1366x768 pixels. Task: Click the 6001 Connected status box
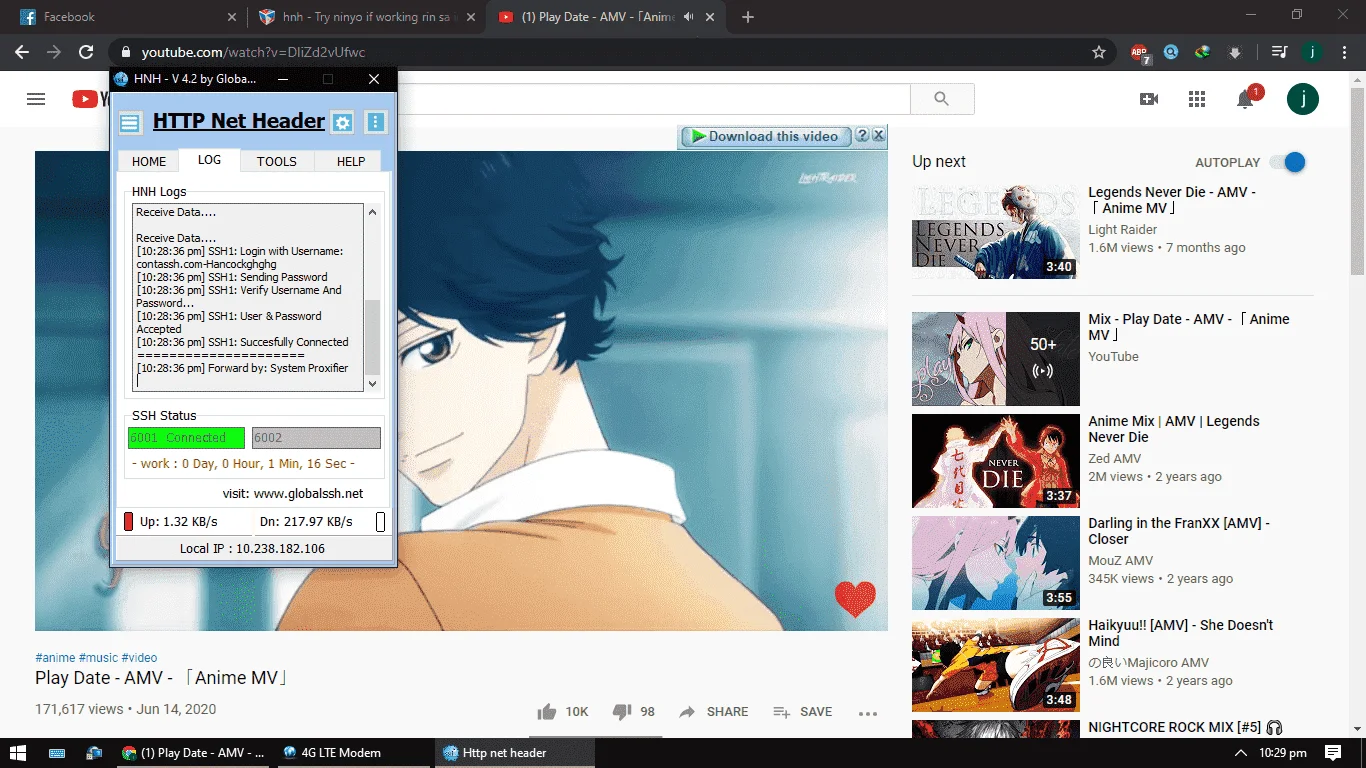tap(186, 438)
